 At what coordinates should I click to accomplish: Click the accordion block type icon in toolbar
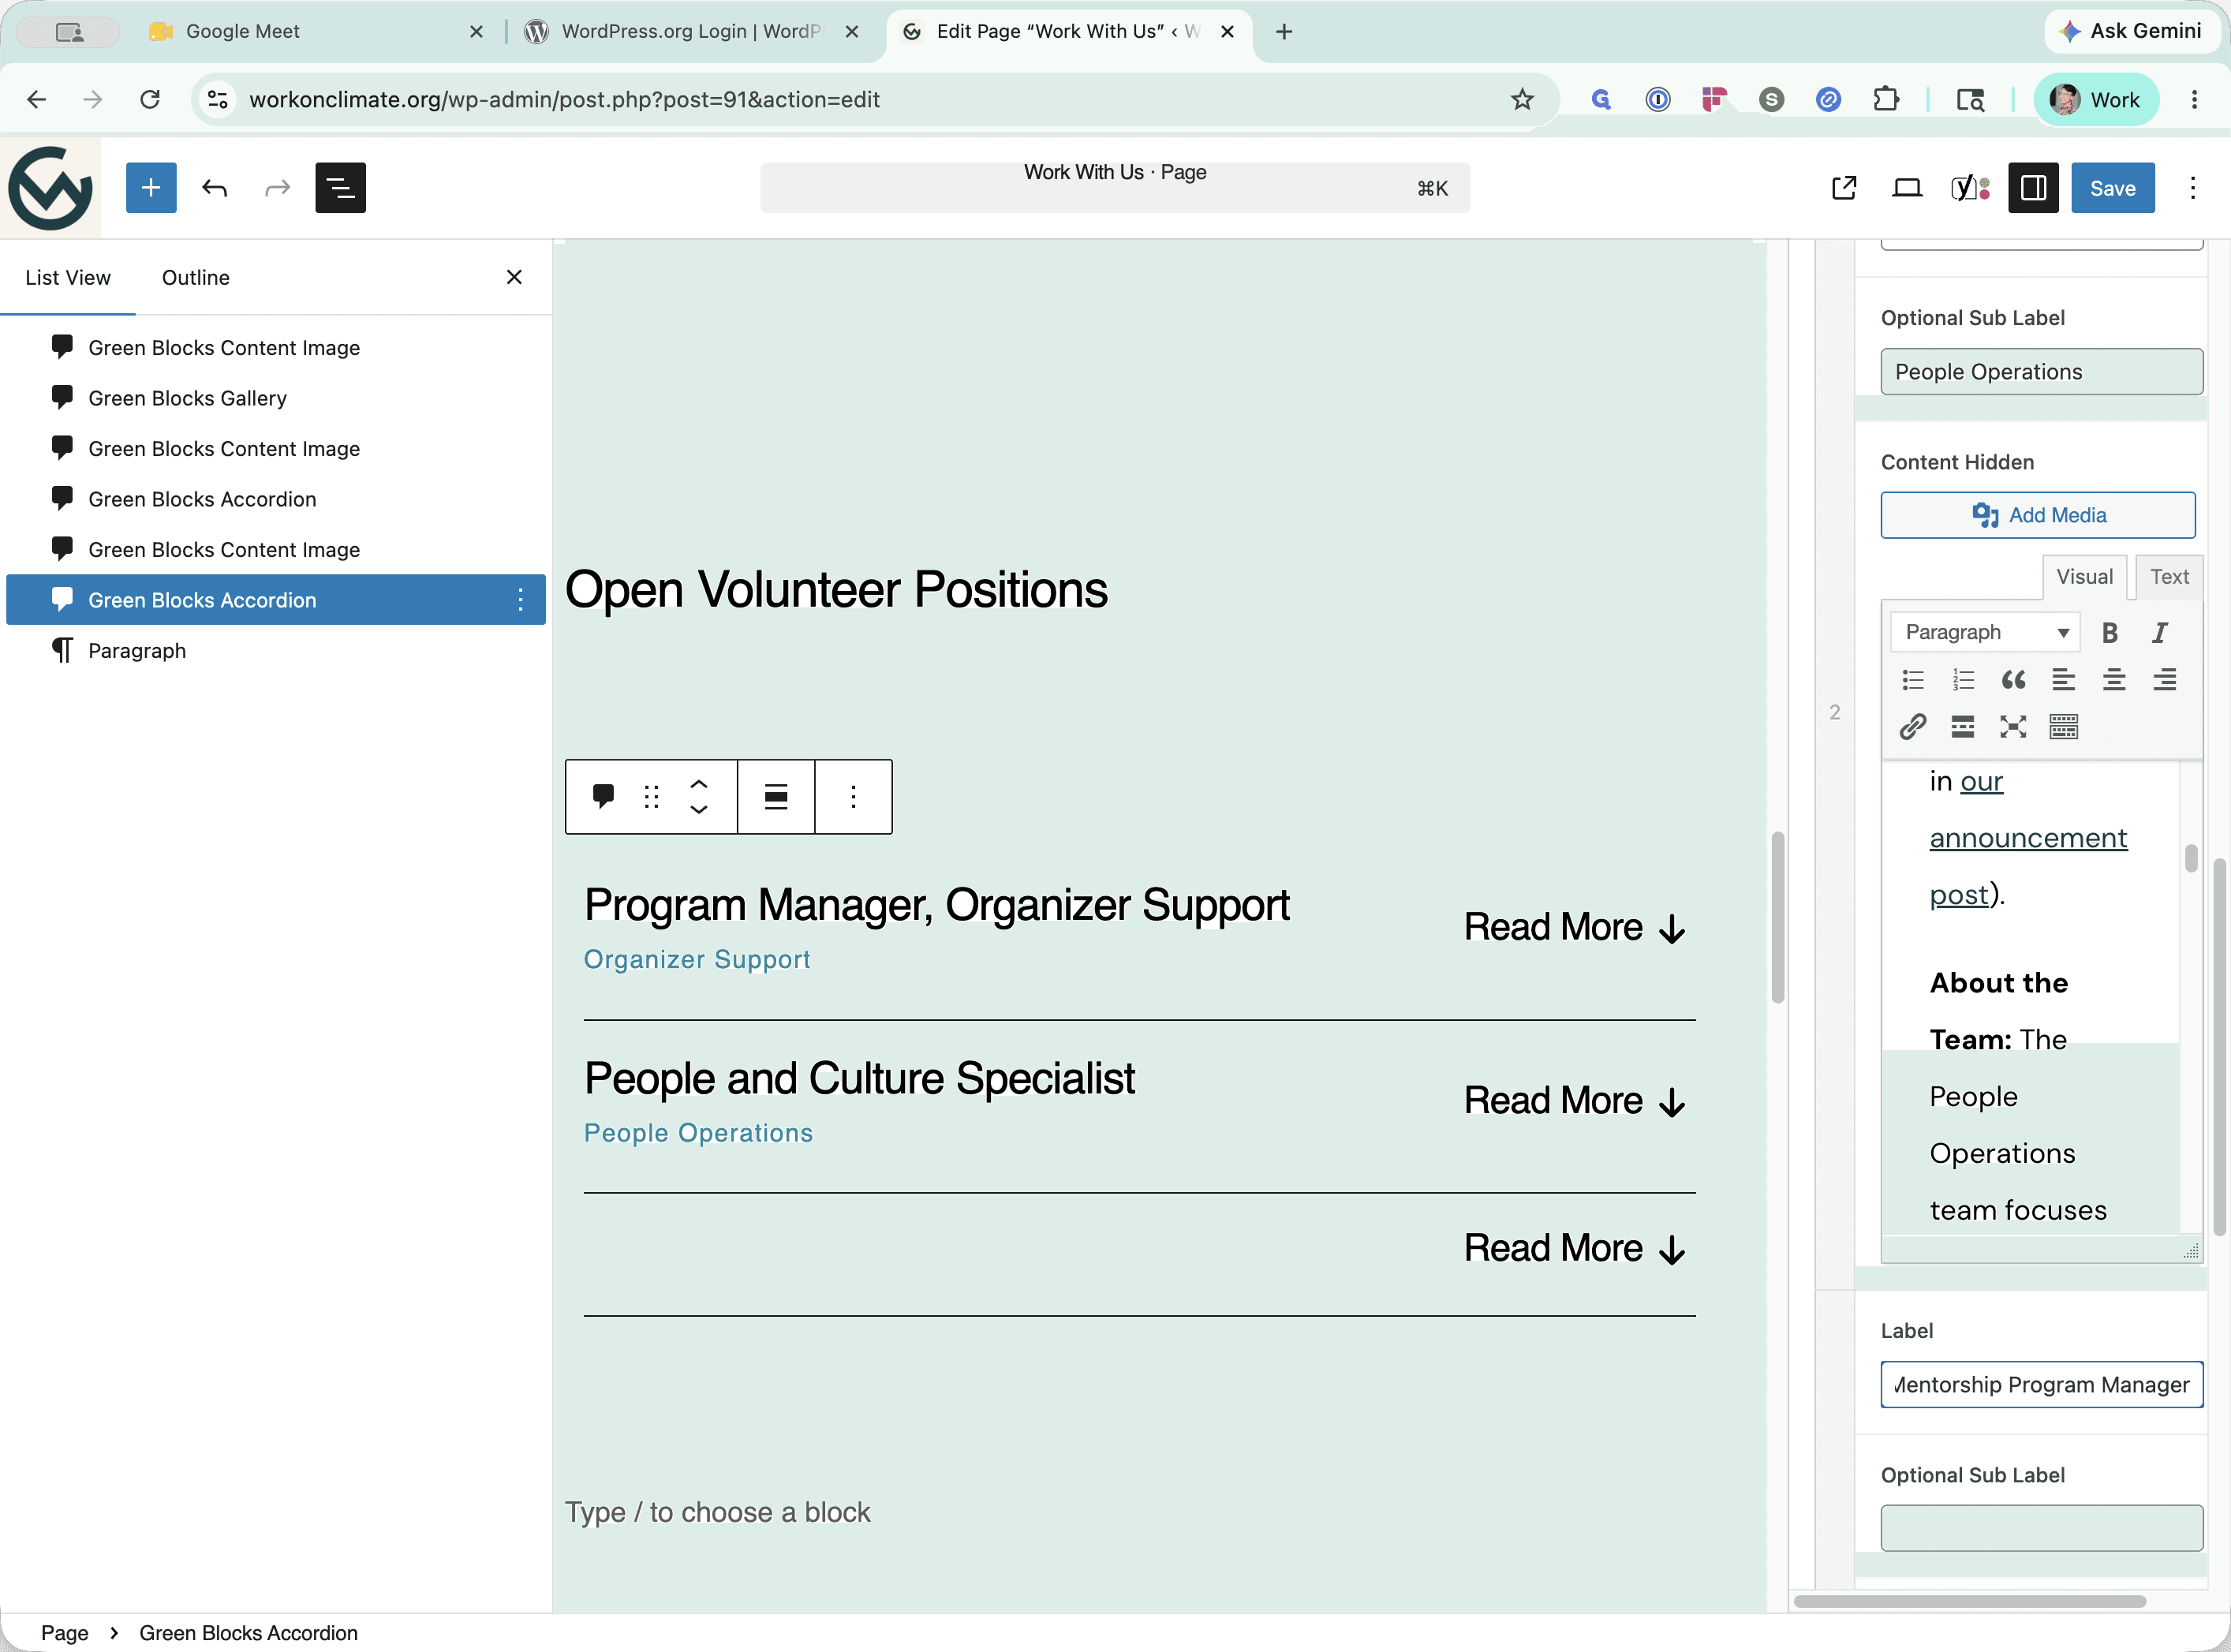pos(603,797)
